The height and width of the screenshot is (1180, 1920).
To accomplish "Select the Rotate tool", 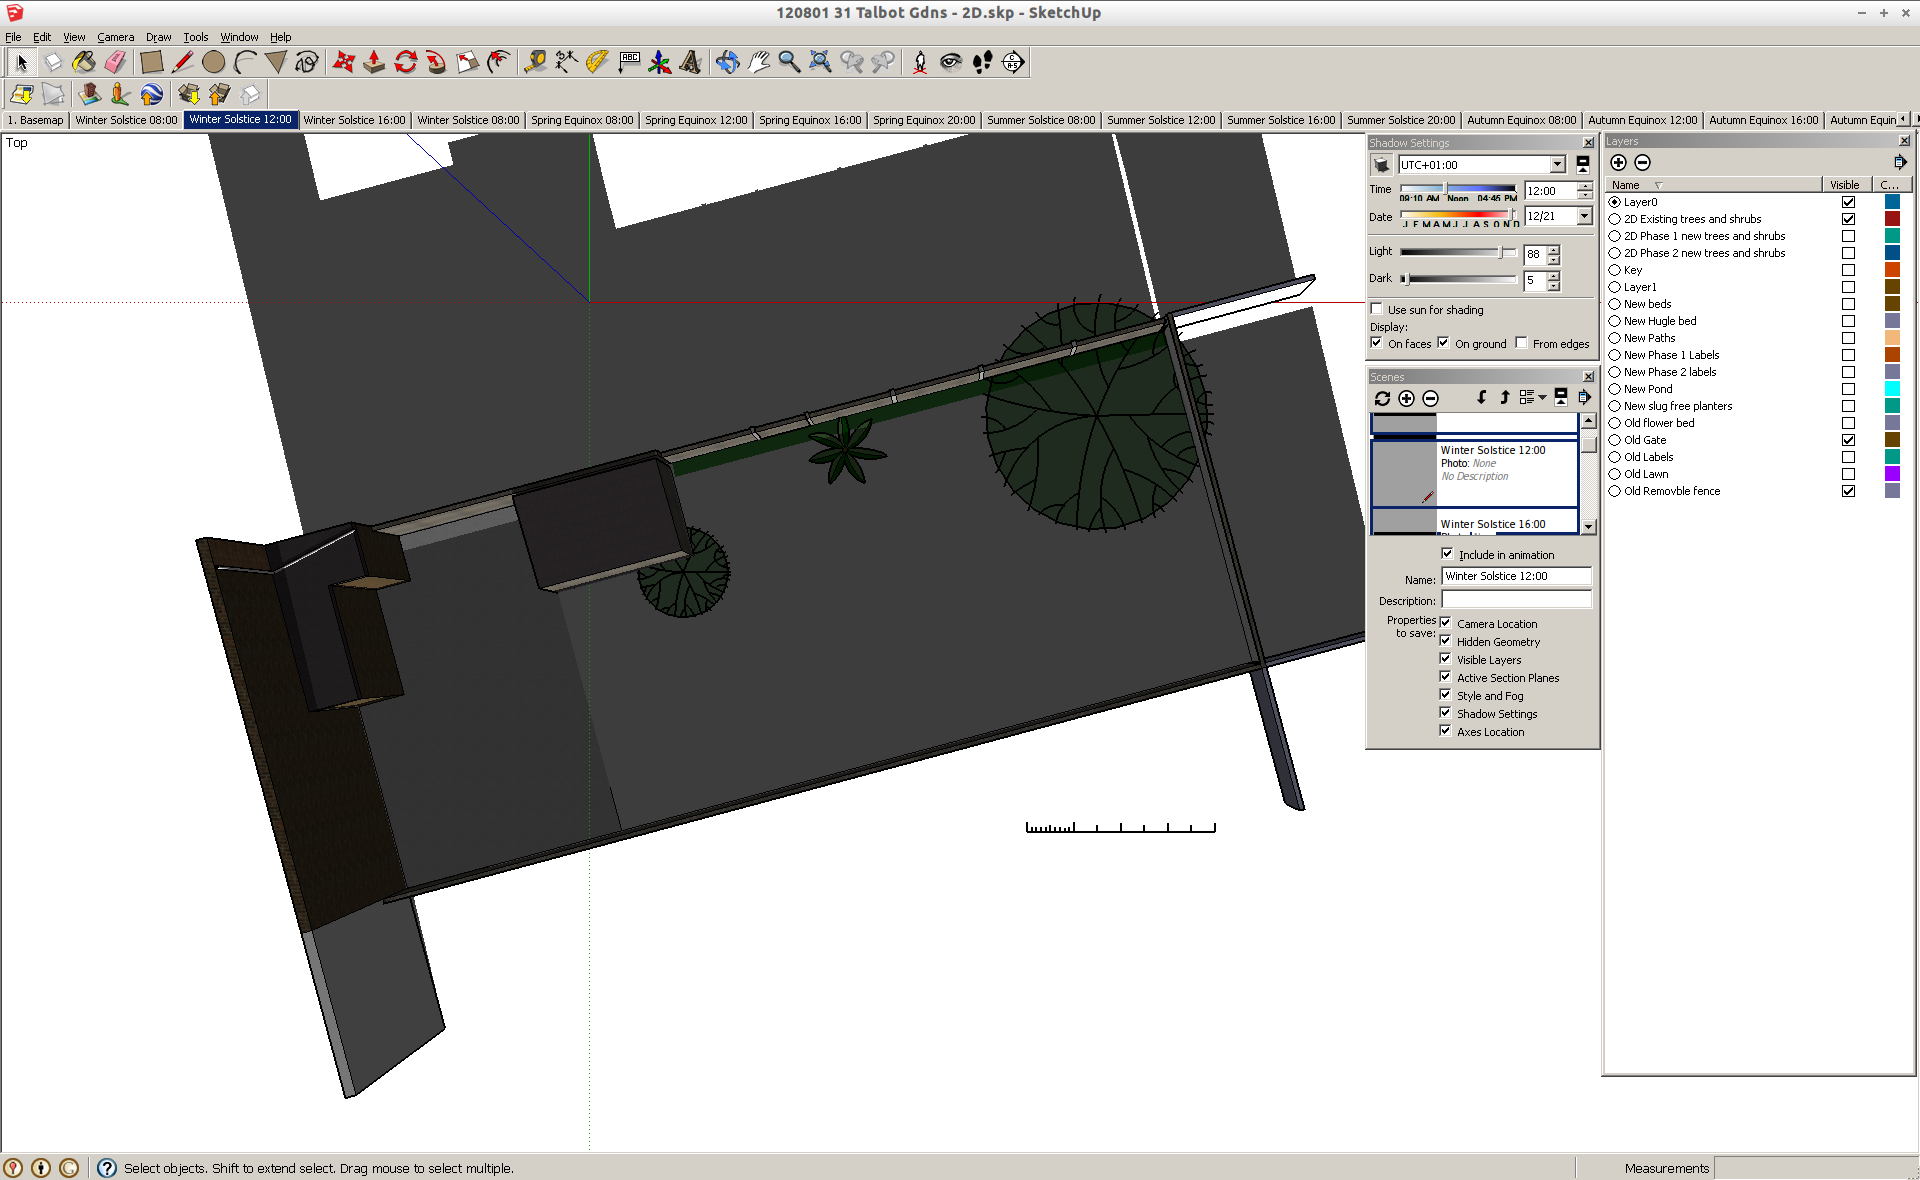I will tap(405, 62).
